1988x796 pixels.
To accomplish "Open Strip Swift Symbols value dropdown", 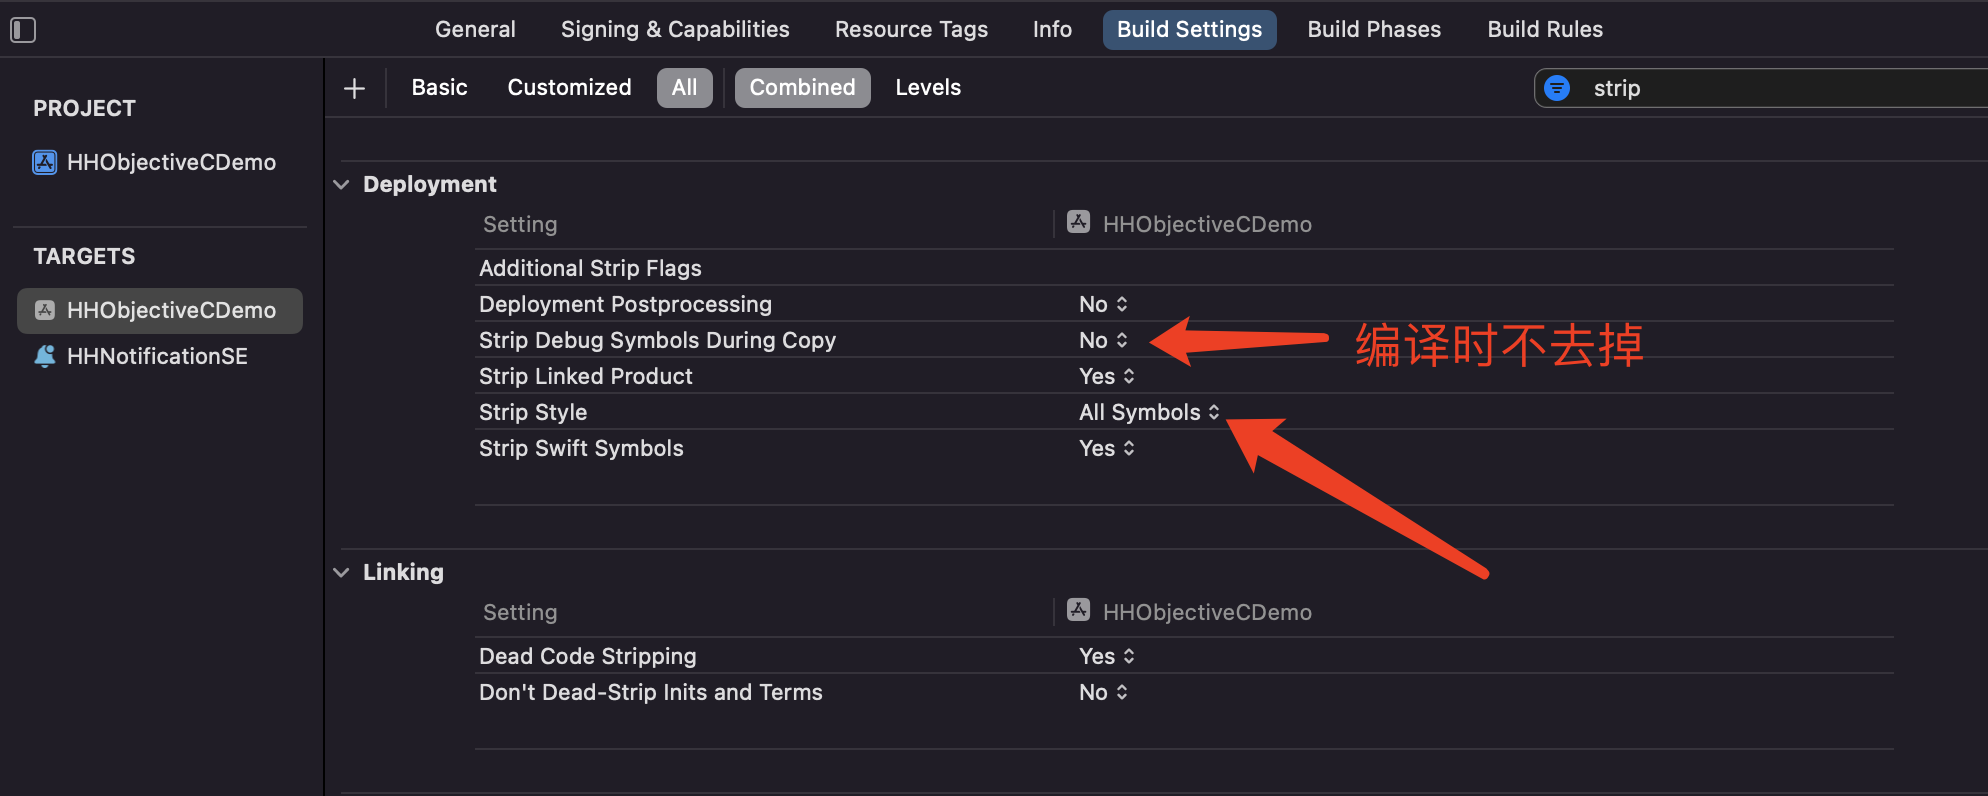I will click(x=1107, y=448).
